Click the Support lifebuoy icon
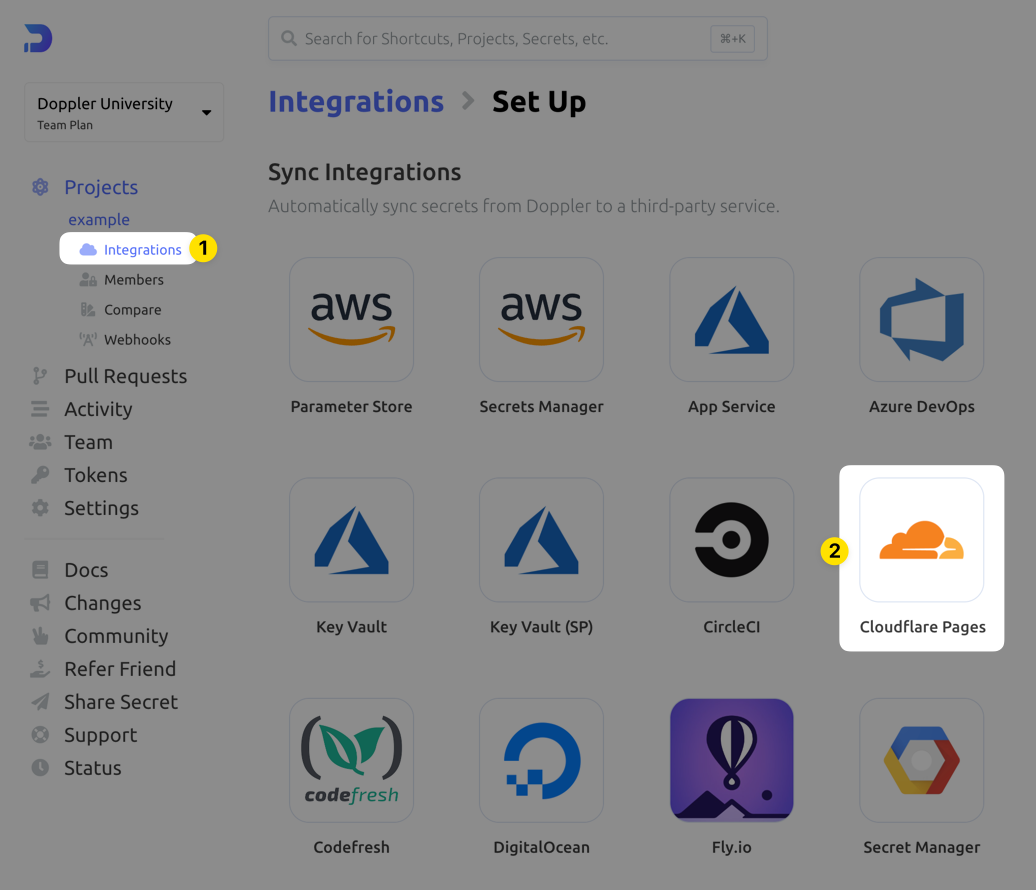 point(40,735)
